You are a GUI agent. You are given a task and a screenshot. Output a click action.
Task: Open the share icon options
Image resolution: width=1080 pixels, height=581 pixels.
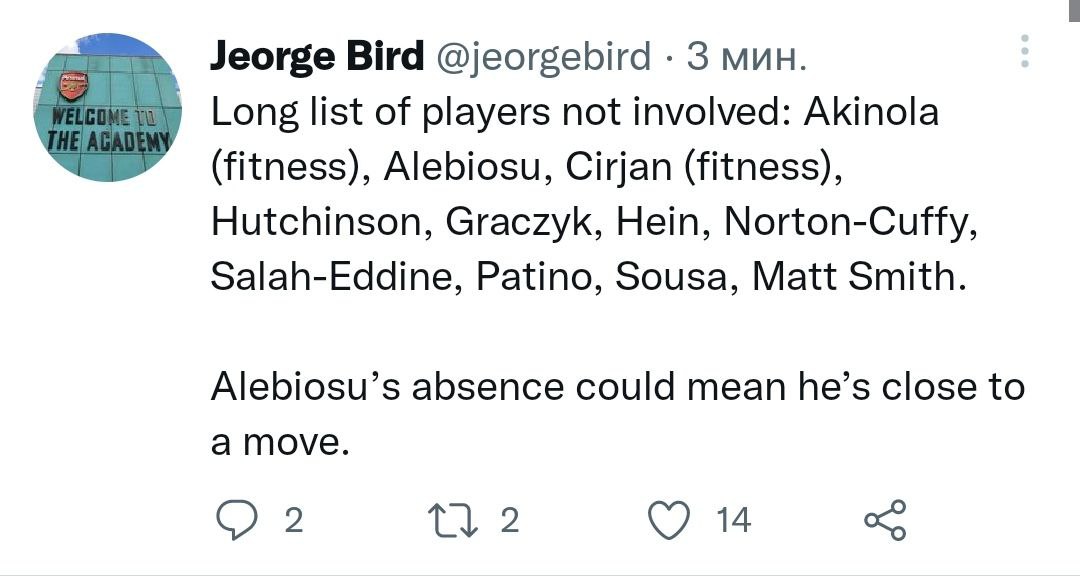point(884,520)
